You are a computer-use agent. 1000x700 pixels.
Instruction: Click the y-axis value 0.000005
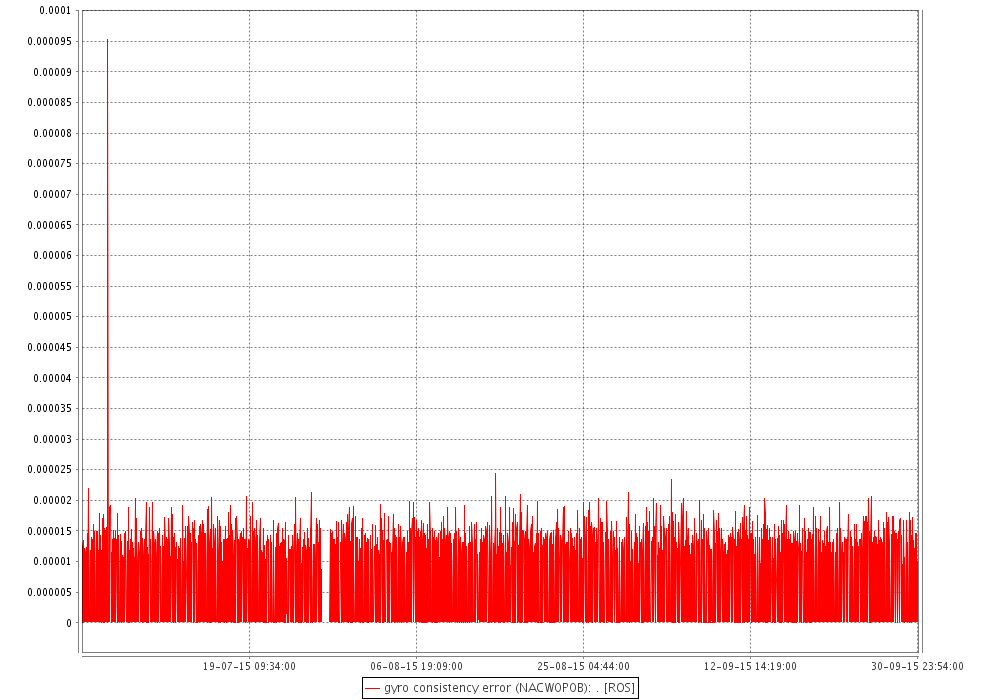(x=49, y=592)
